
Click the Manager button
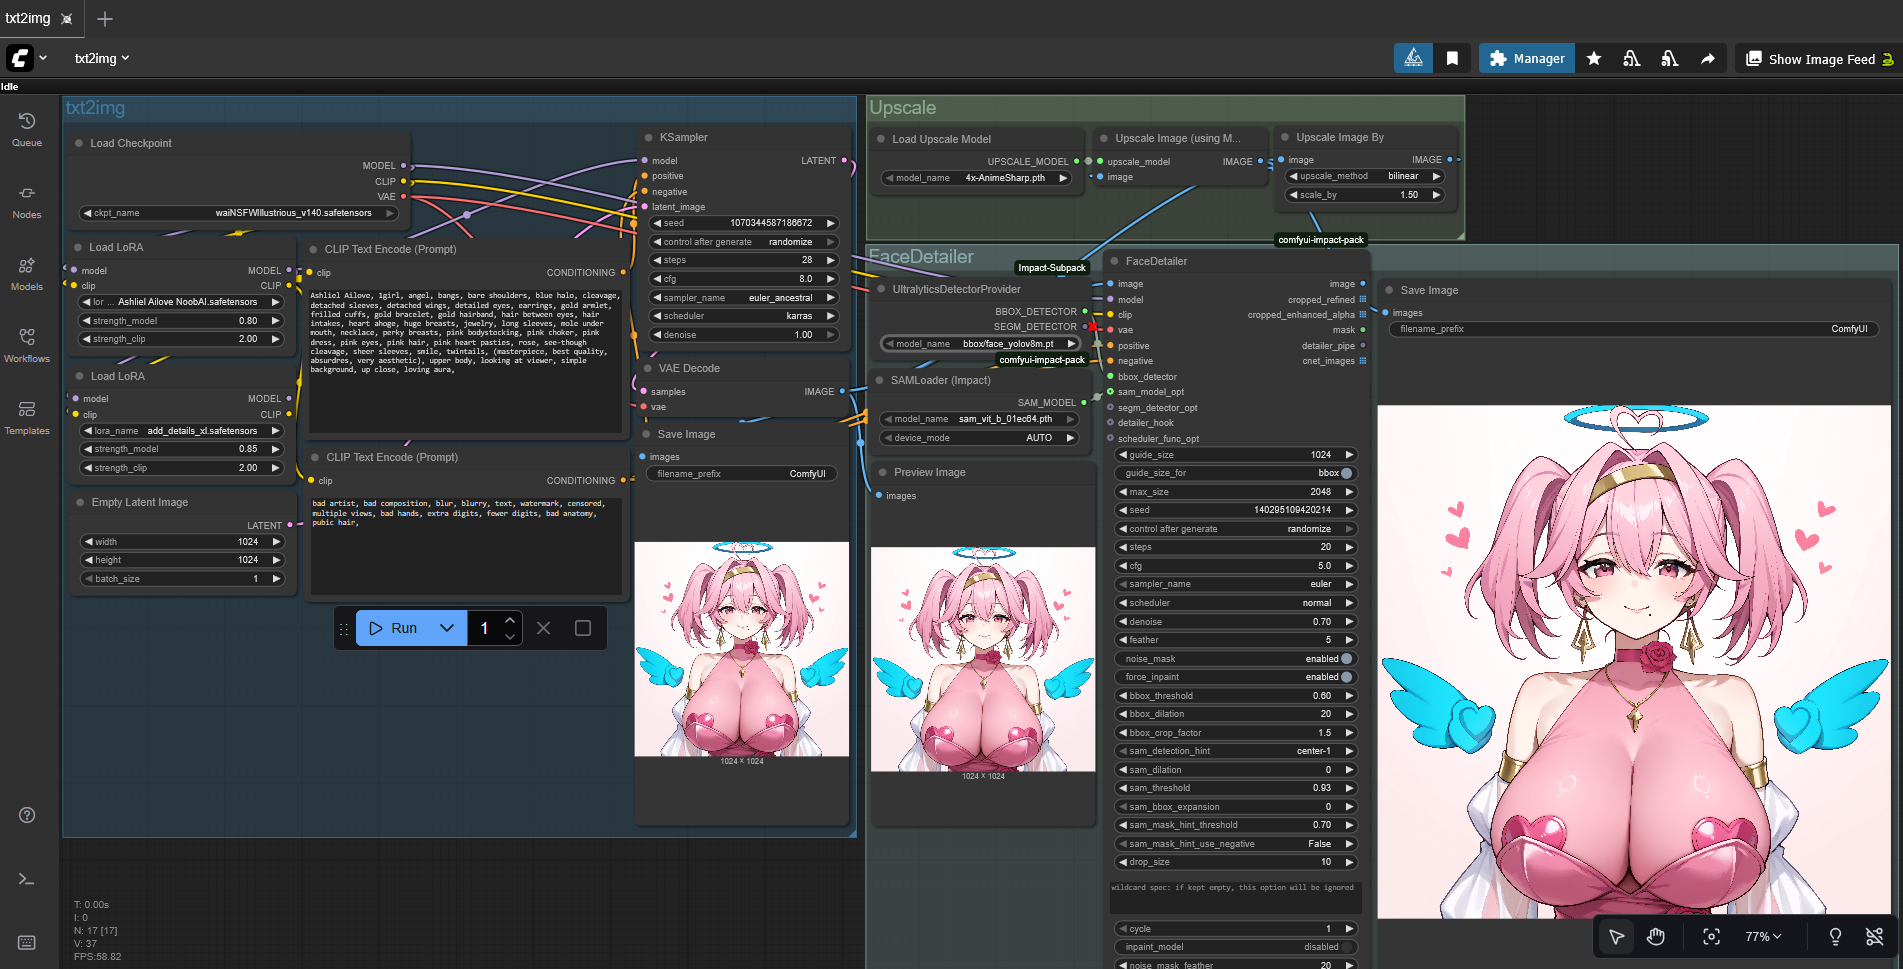1527,59
